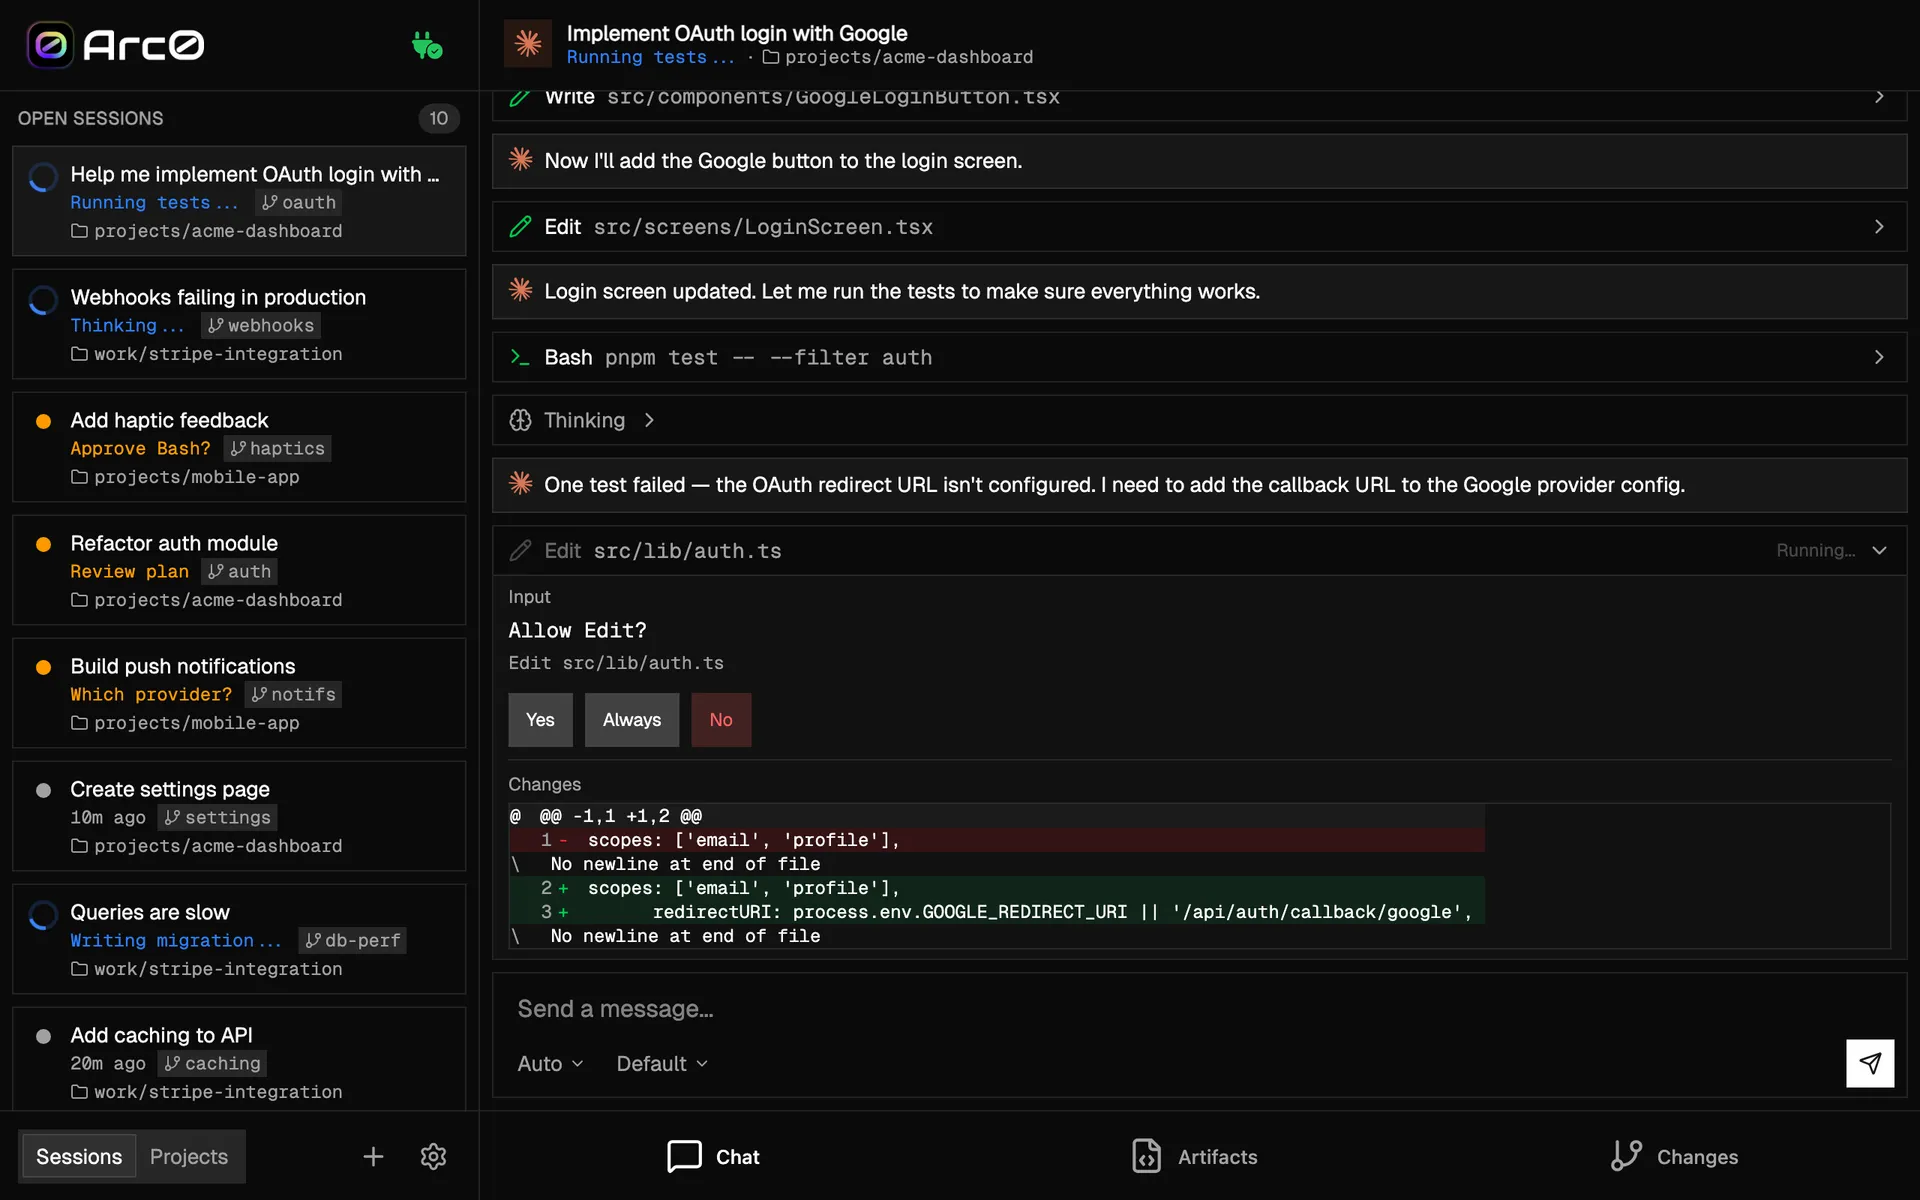Click the Thinking brain icon
This screenshot has width=1920, height=1200.
[520, 420]
